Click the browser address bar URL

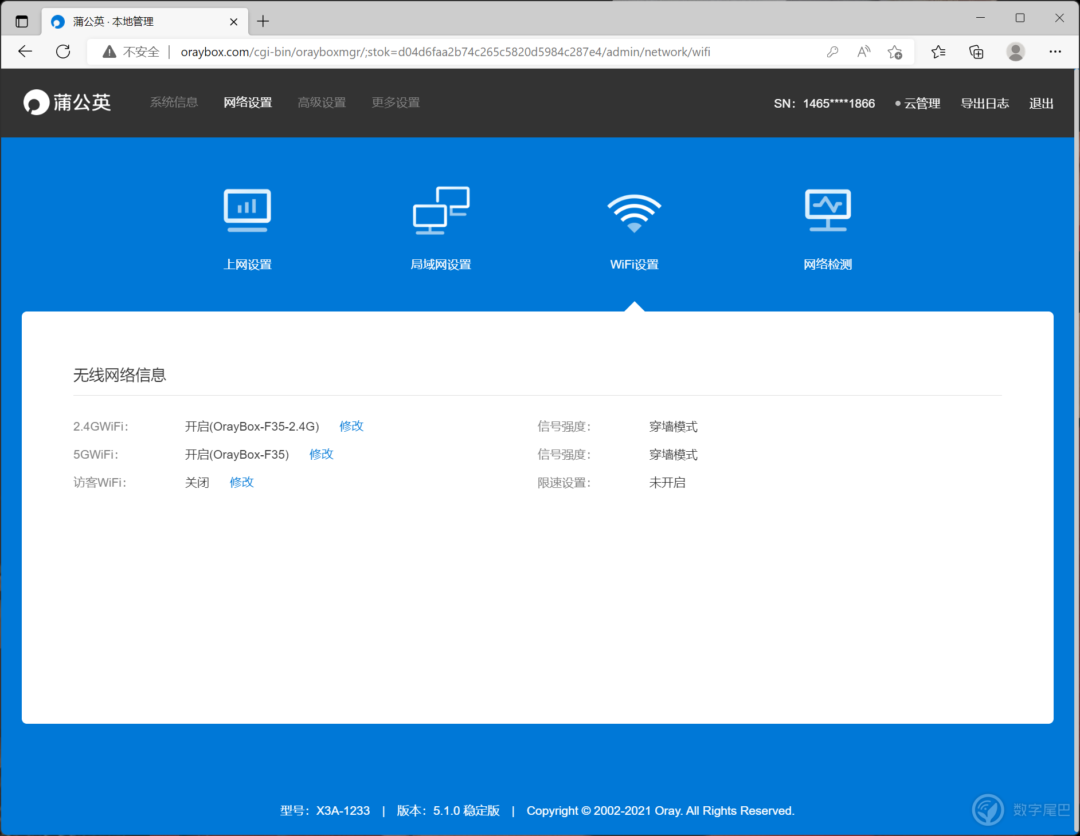click(x=445, y=52)
